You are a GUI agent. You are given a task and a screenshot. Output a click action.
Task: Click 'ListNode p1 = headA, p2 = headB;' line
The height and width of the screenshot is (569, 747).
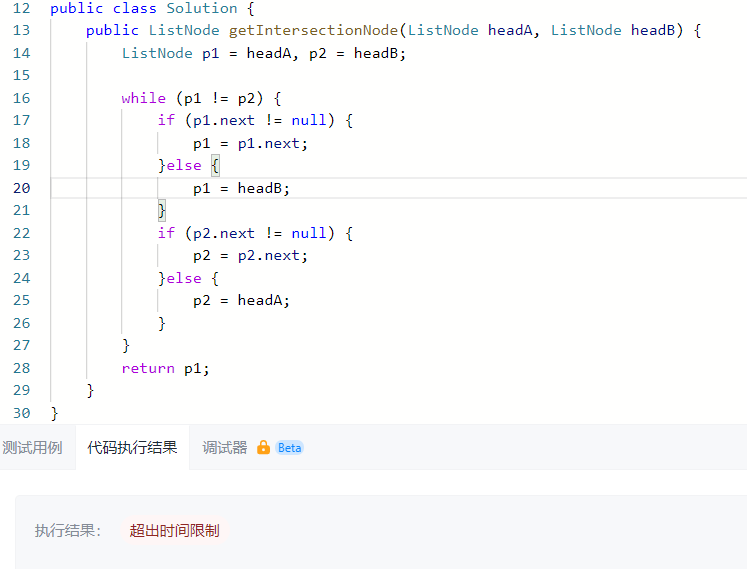click(263, 53)
